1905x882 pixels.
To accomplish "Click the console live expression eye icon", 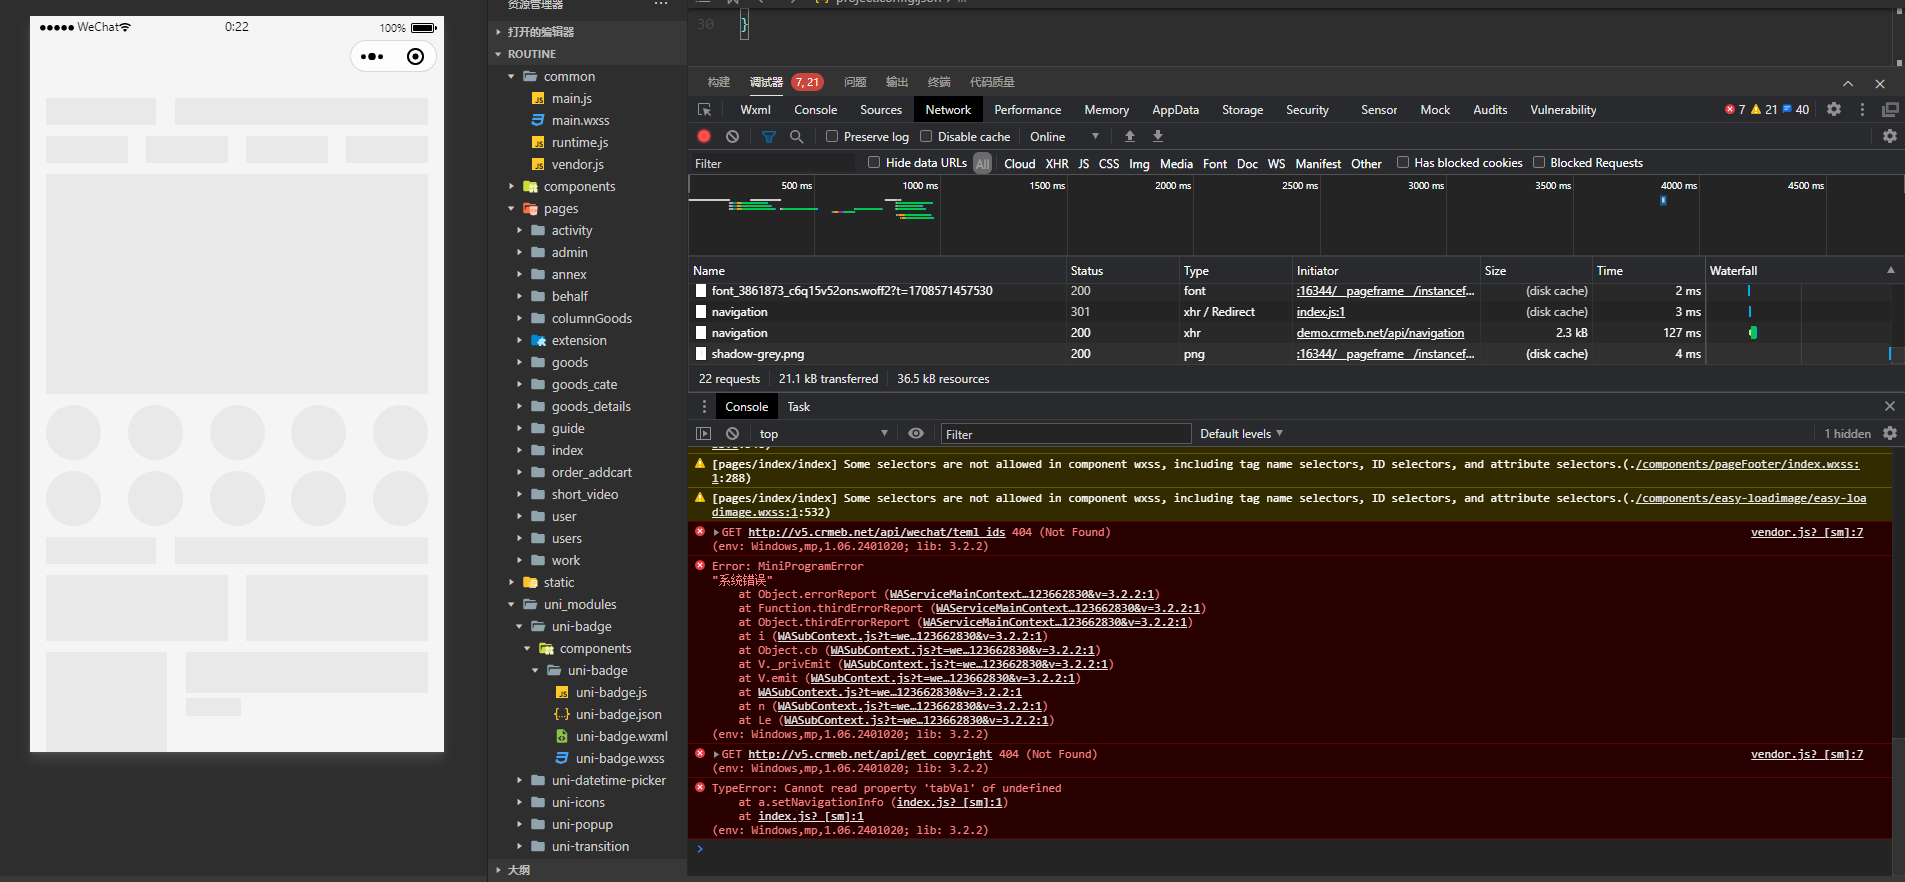I will pyautogui.click(x=916, y=434).
